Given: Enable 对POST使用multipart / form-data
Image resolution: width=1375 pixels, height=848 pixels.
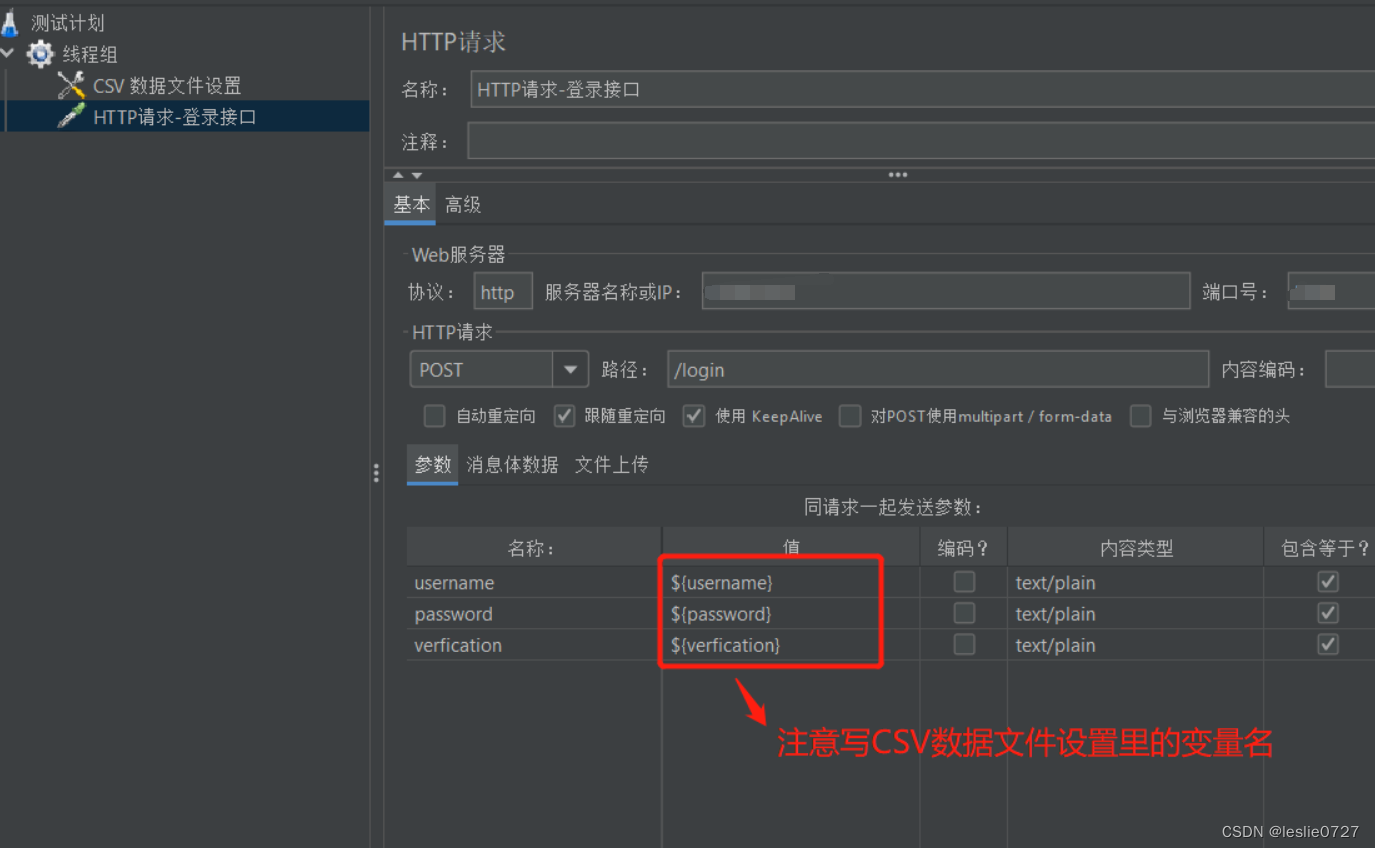Looking at the screenshot, I should [x=850, y=416].
